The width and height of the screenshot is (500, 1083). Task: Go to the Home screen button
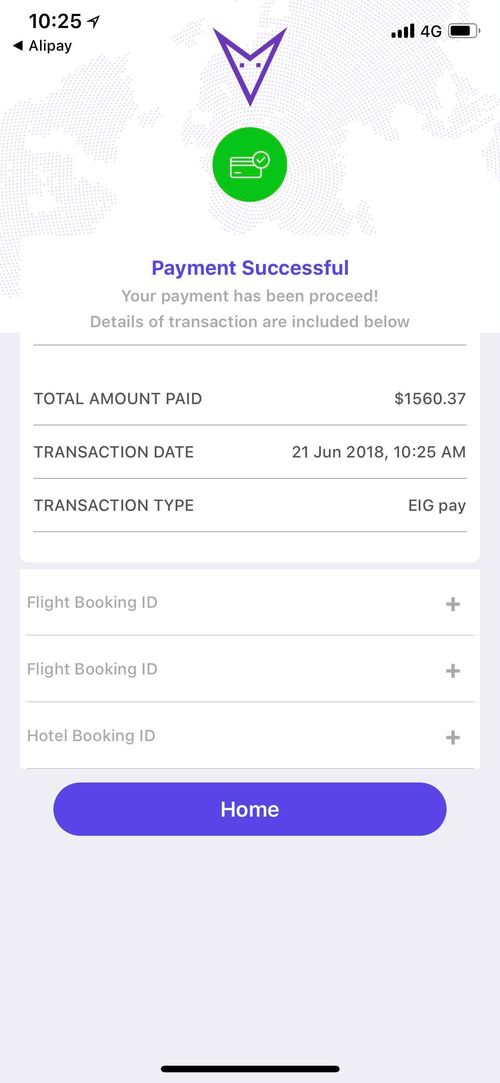point(250,809)
